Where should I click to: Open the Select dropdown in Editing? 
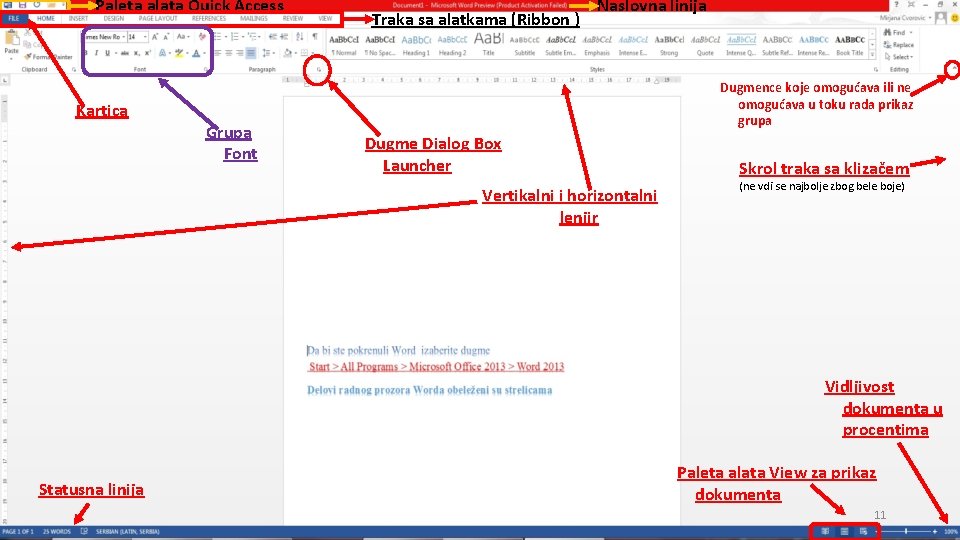[899, 57]
